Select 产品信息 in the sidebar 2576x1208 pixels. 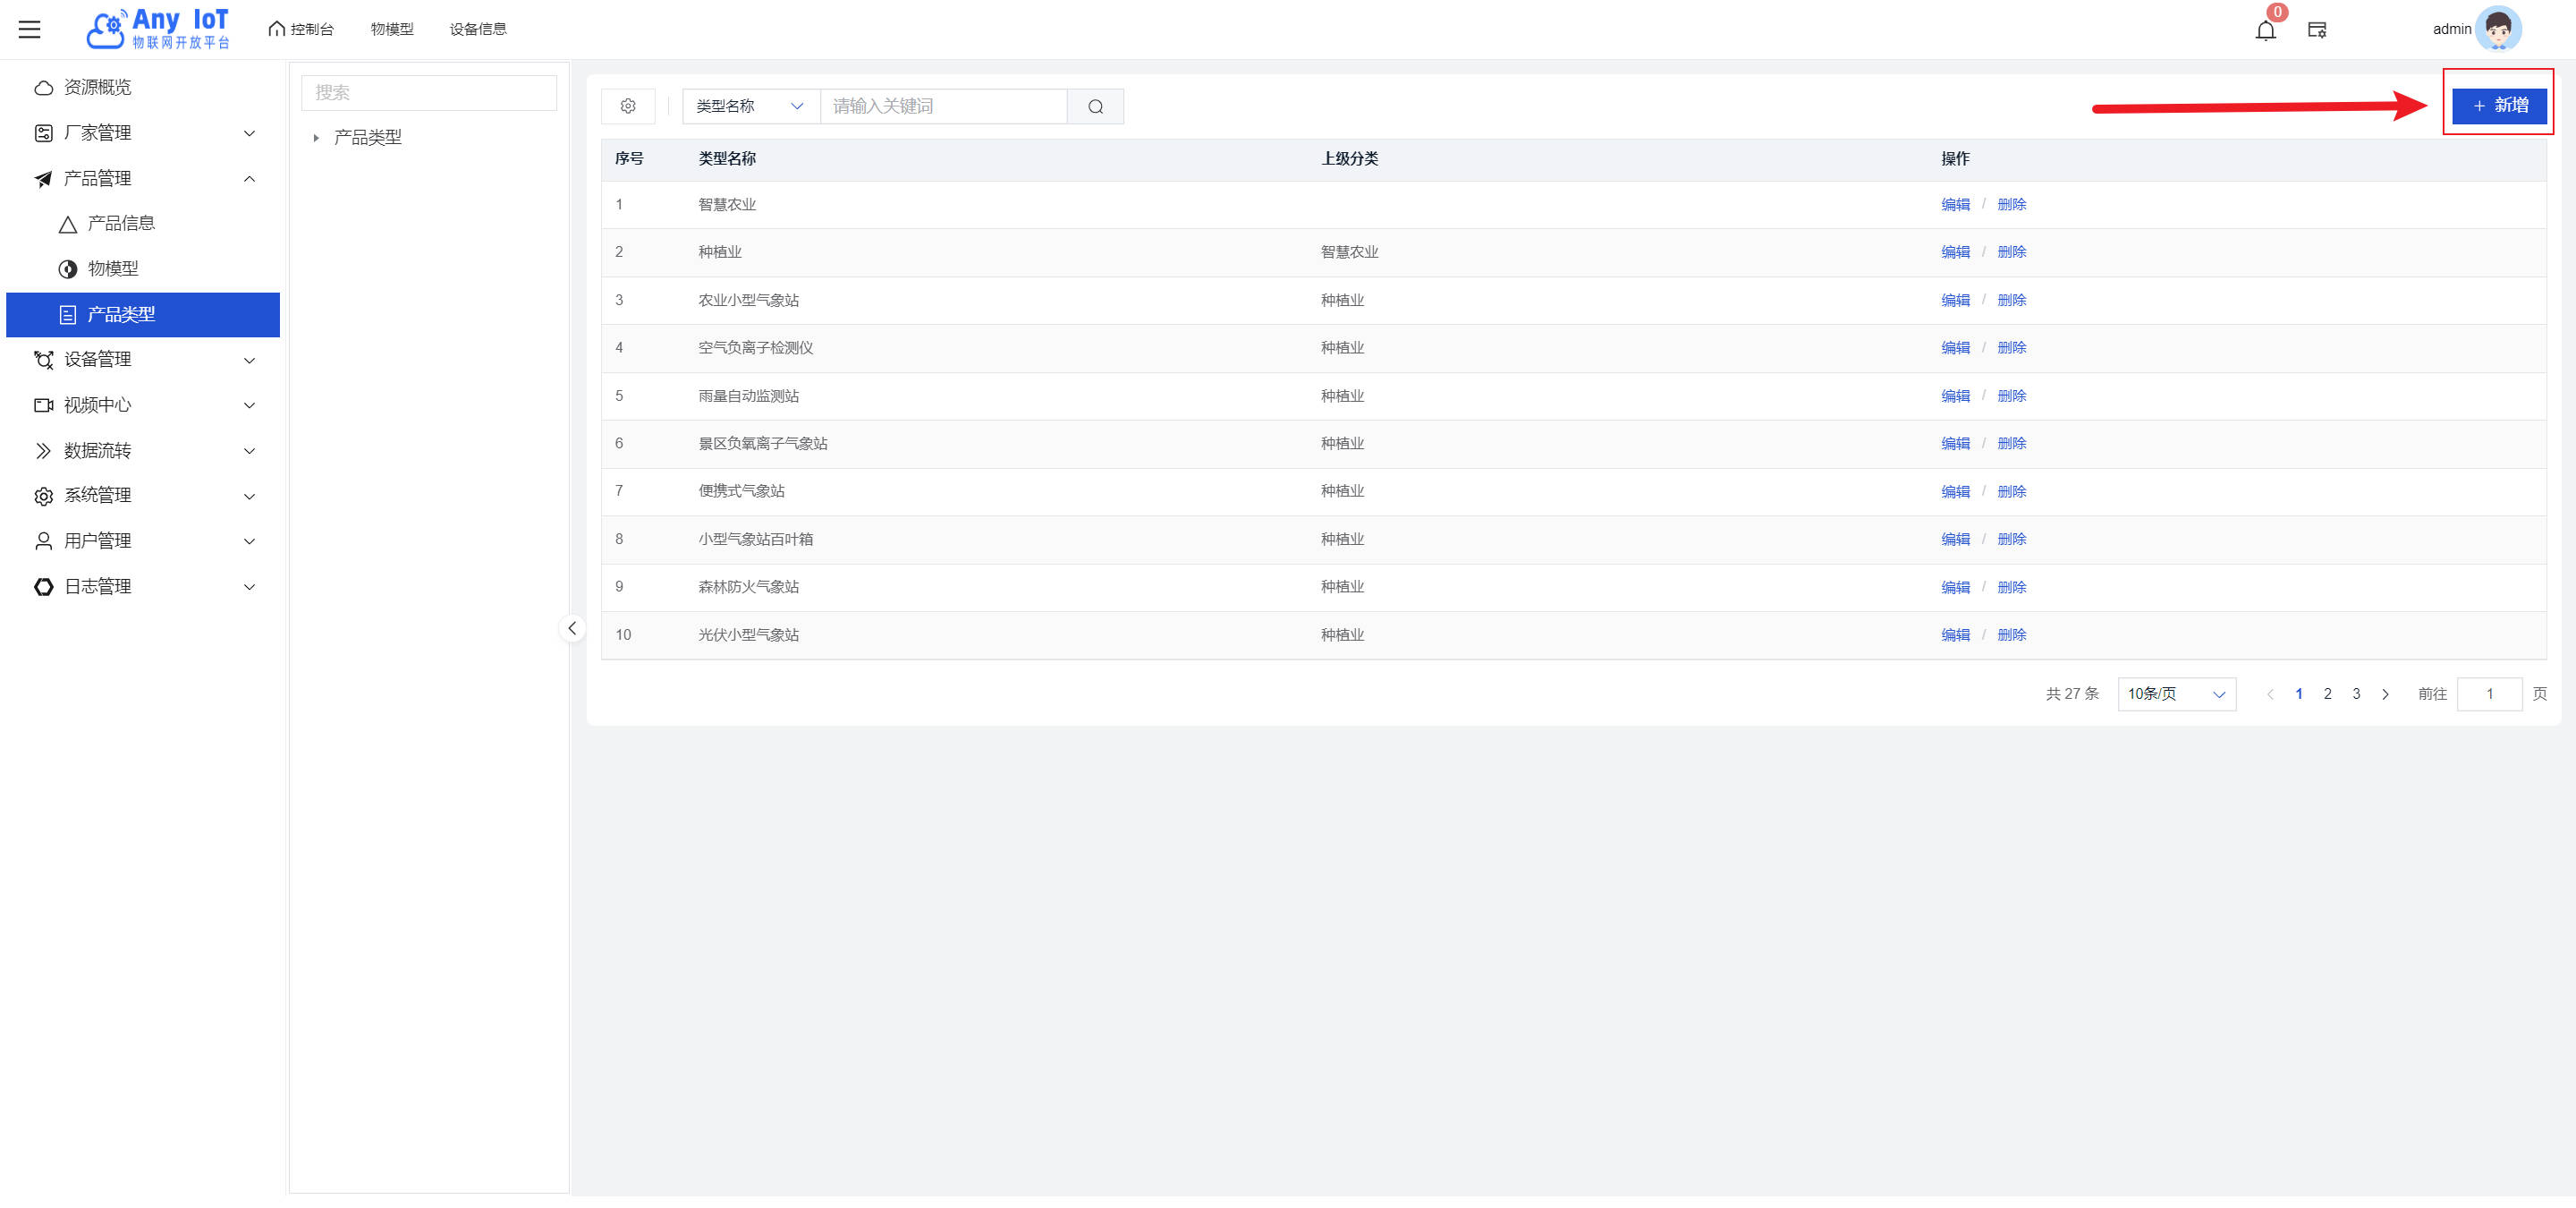(121, 223)
